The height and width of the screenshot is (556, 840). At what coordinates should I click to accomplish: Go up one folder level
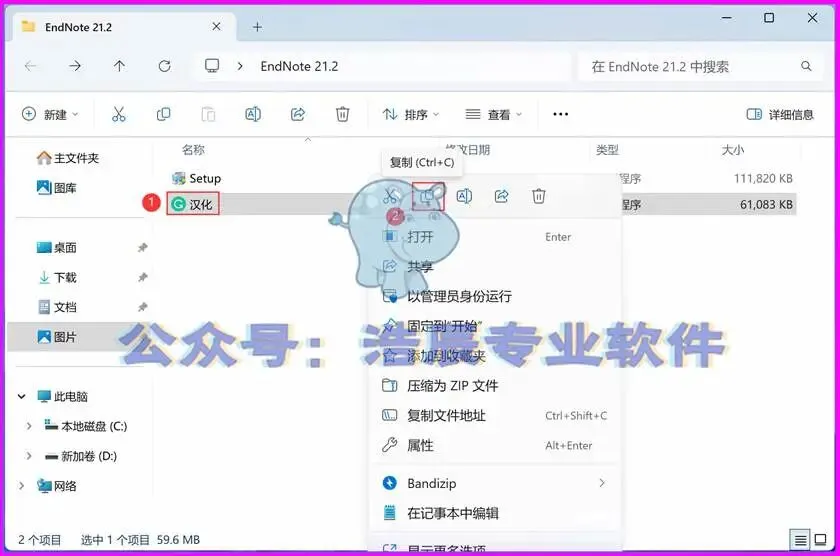(119, 66)
